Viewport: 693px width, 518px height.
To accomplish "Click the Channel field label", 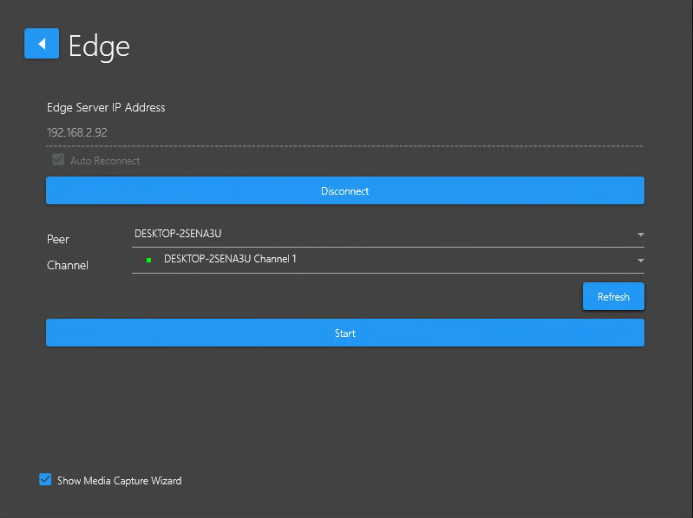I will click(x=67, y=265).
